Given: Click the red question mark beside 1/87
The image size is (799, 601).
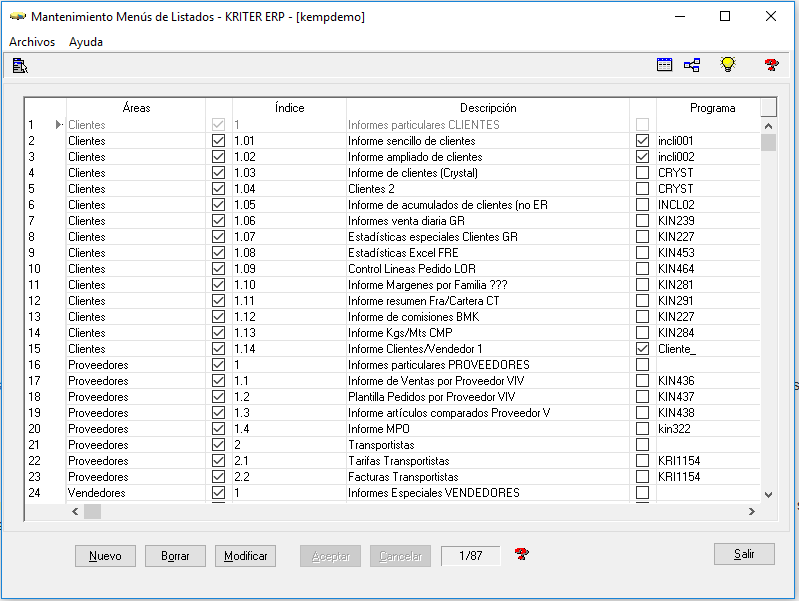Looking at the screenshot, I should tap(521, 554).
